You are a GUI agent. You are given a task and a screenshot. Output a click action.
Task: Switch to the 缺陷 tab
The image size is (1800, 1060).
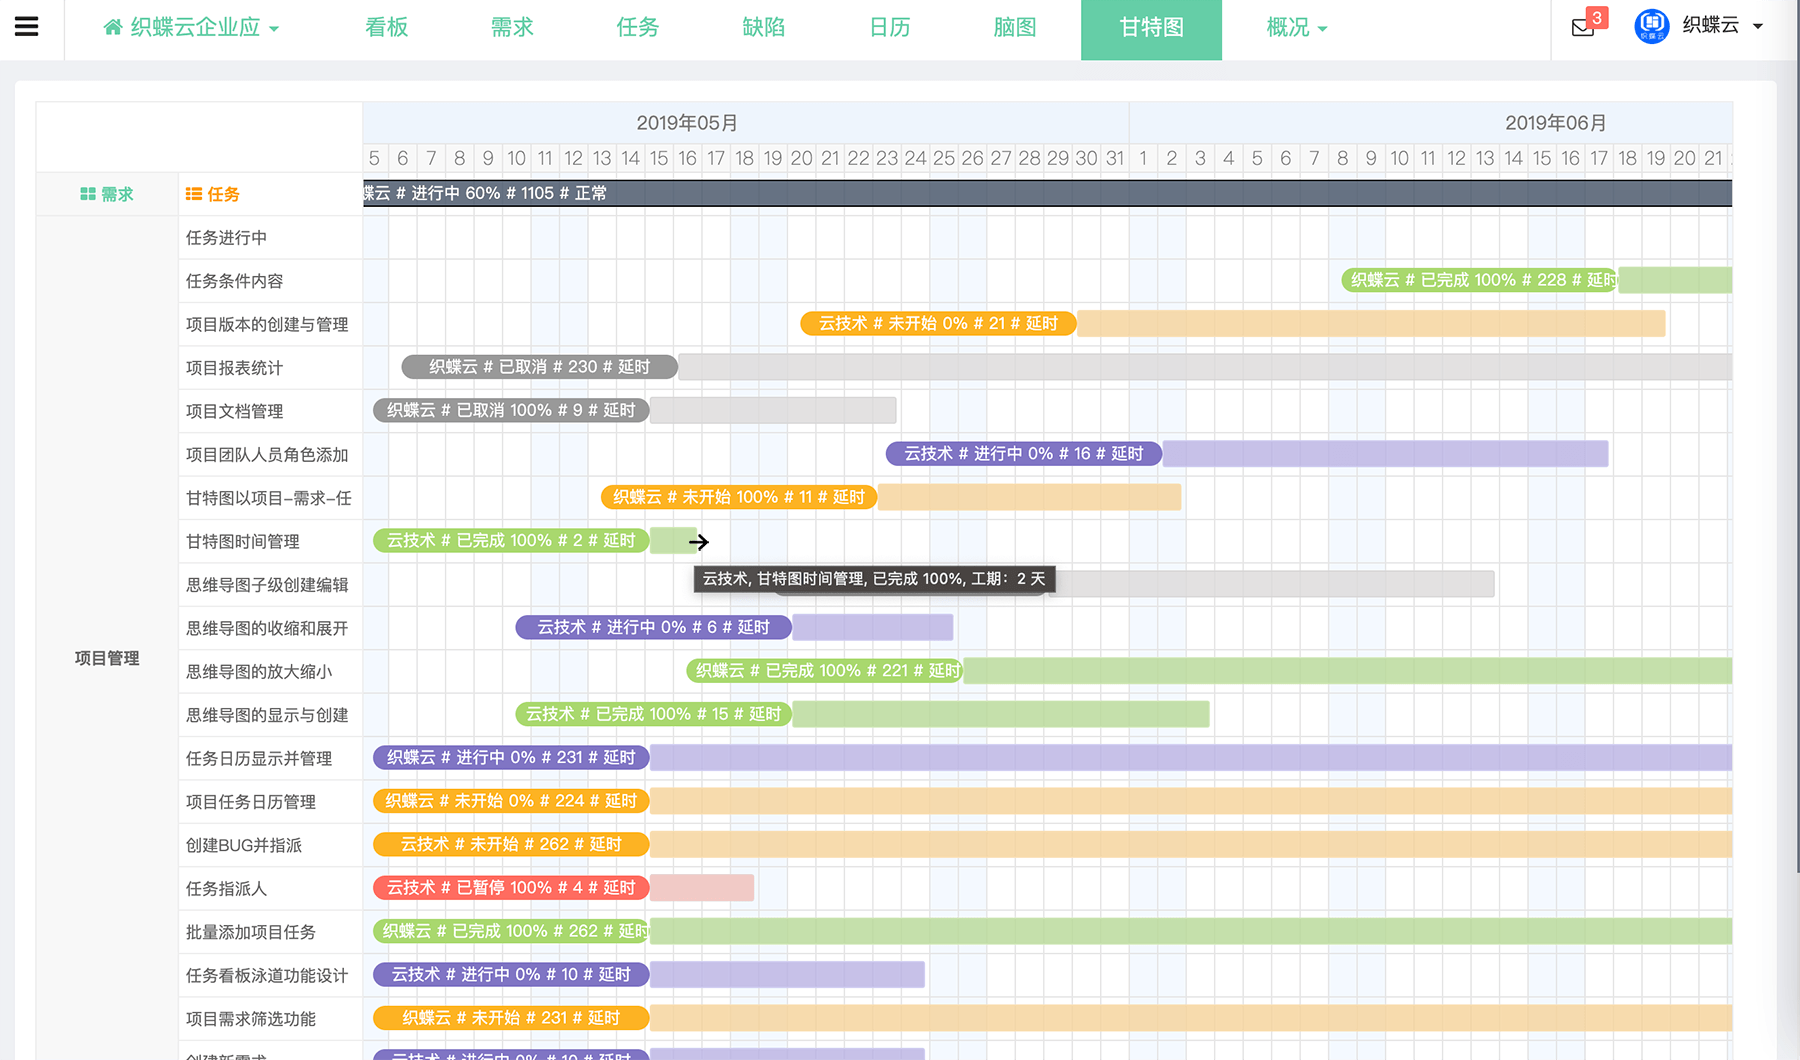[x=764, y=27]
